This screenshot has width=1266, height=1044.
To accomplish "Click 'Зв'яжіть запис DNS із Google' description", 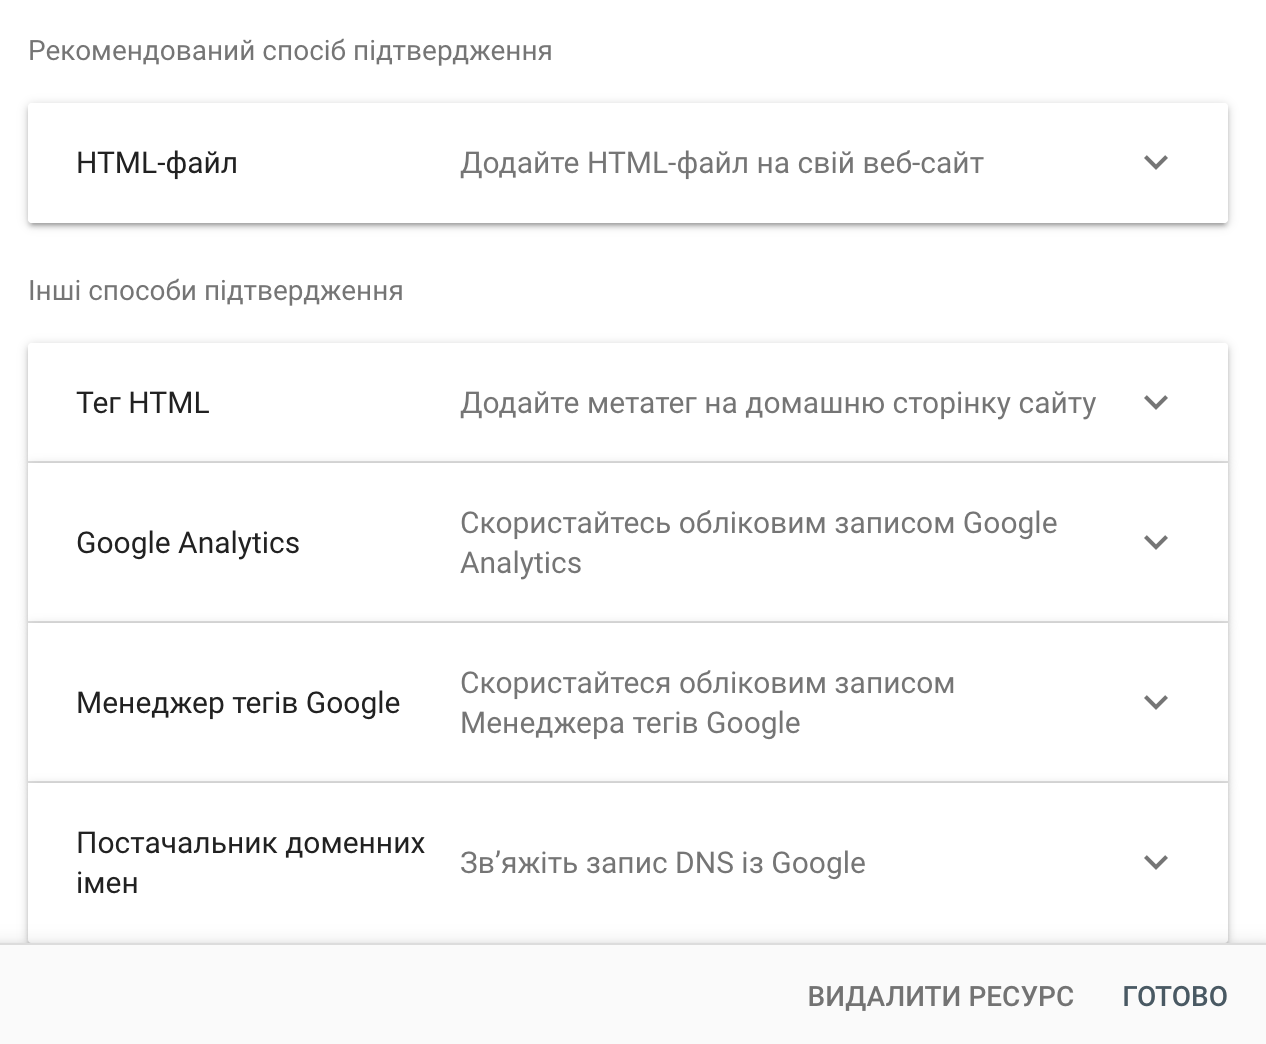I will coord(662,863).
